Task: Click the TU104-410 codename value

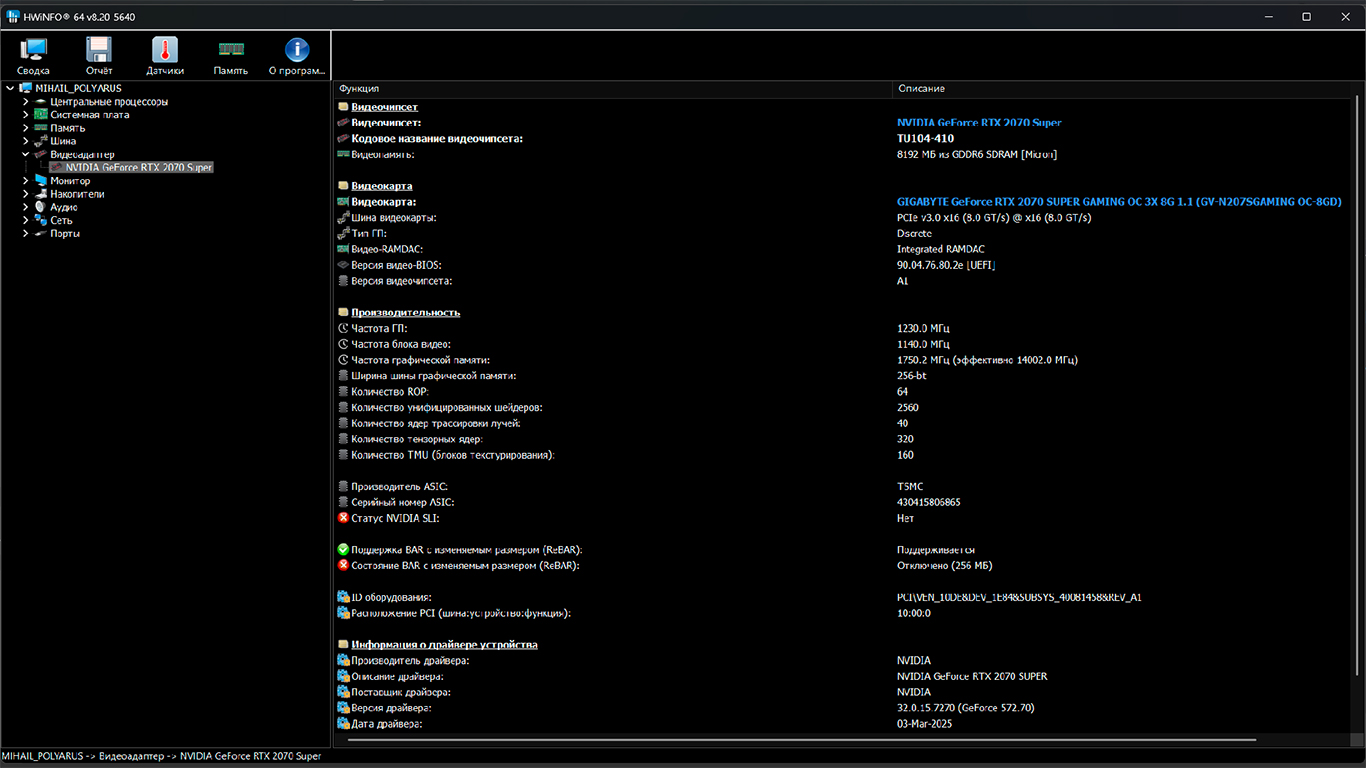Action: click(925, 139)
